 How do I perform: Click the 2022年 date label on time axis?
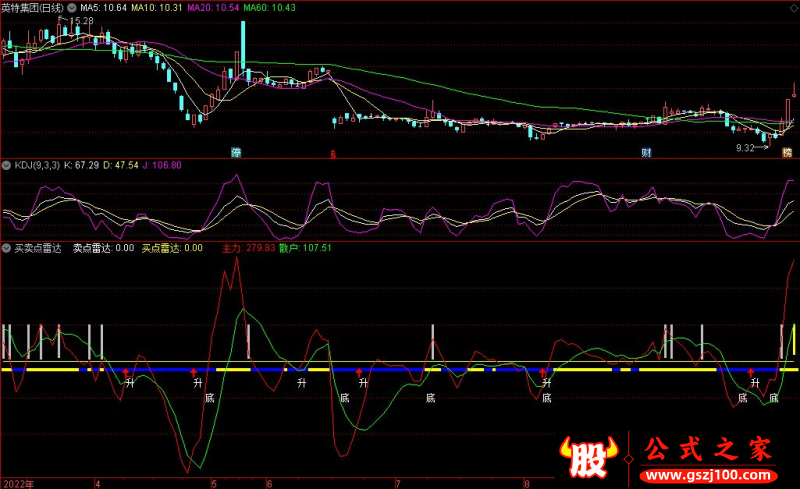point(16,482)
